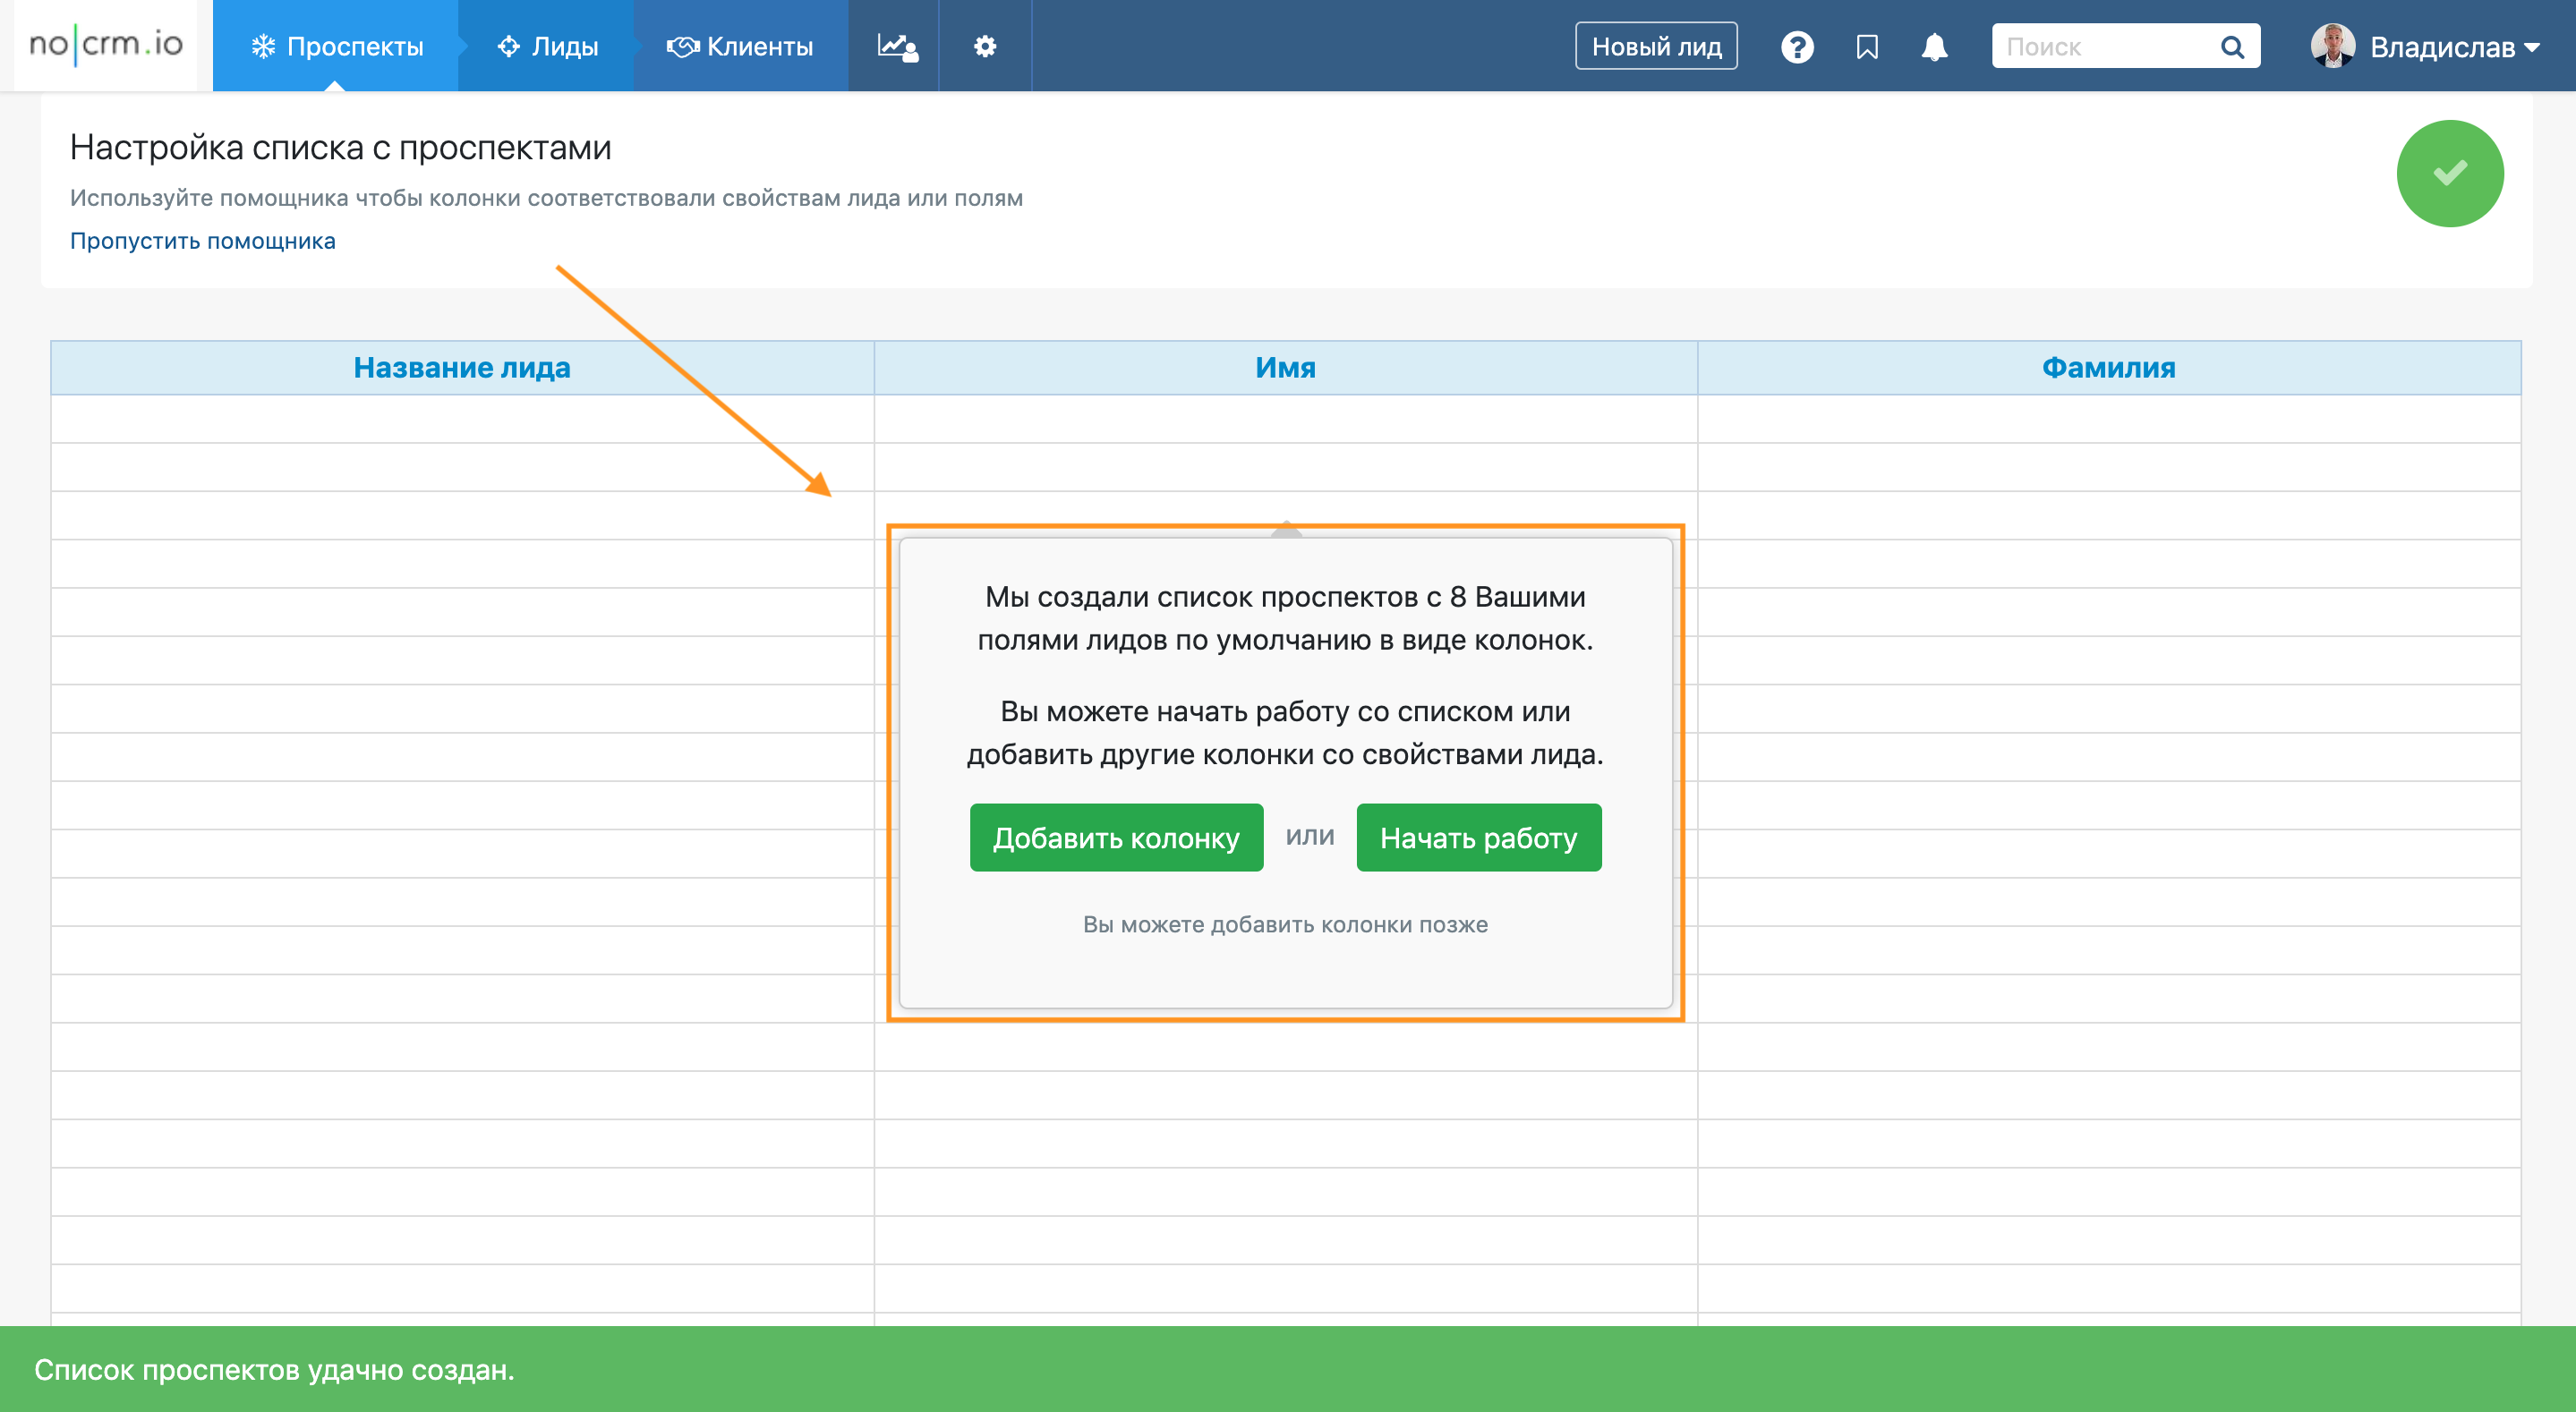Click Добавить колонку button
Screen dimensions: 2576x1412
[x=1116, y=838]
